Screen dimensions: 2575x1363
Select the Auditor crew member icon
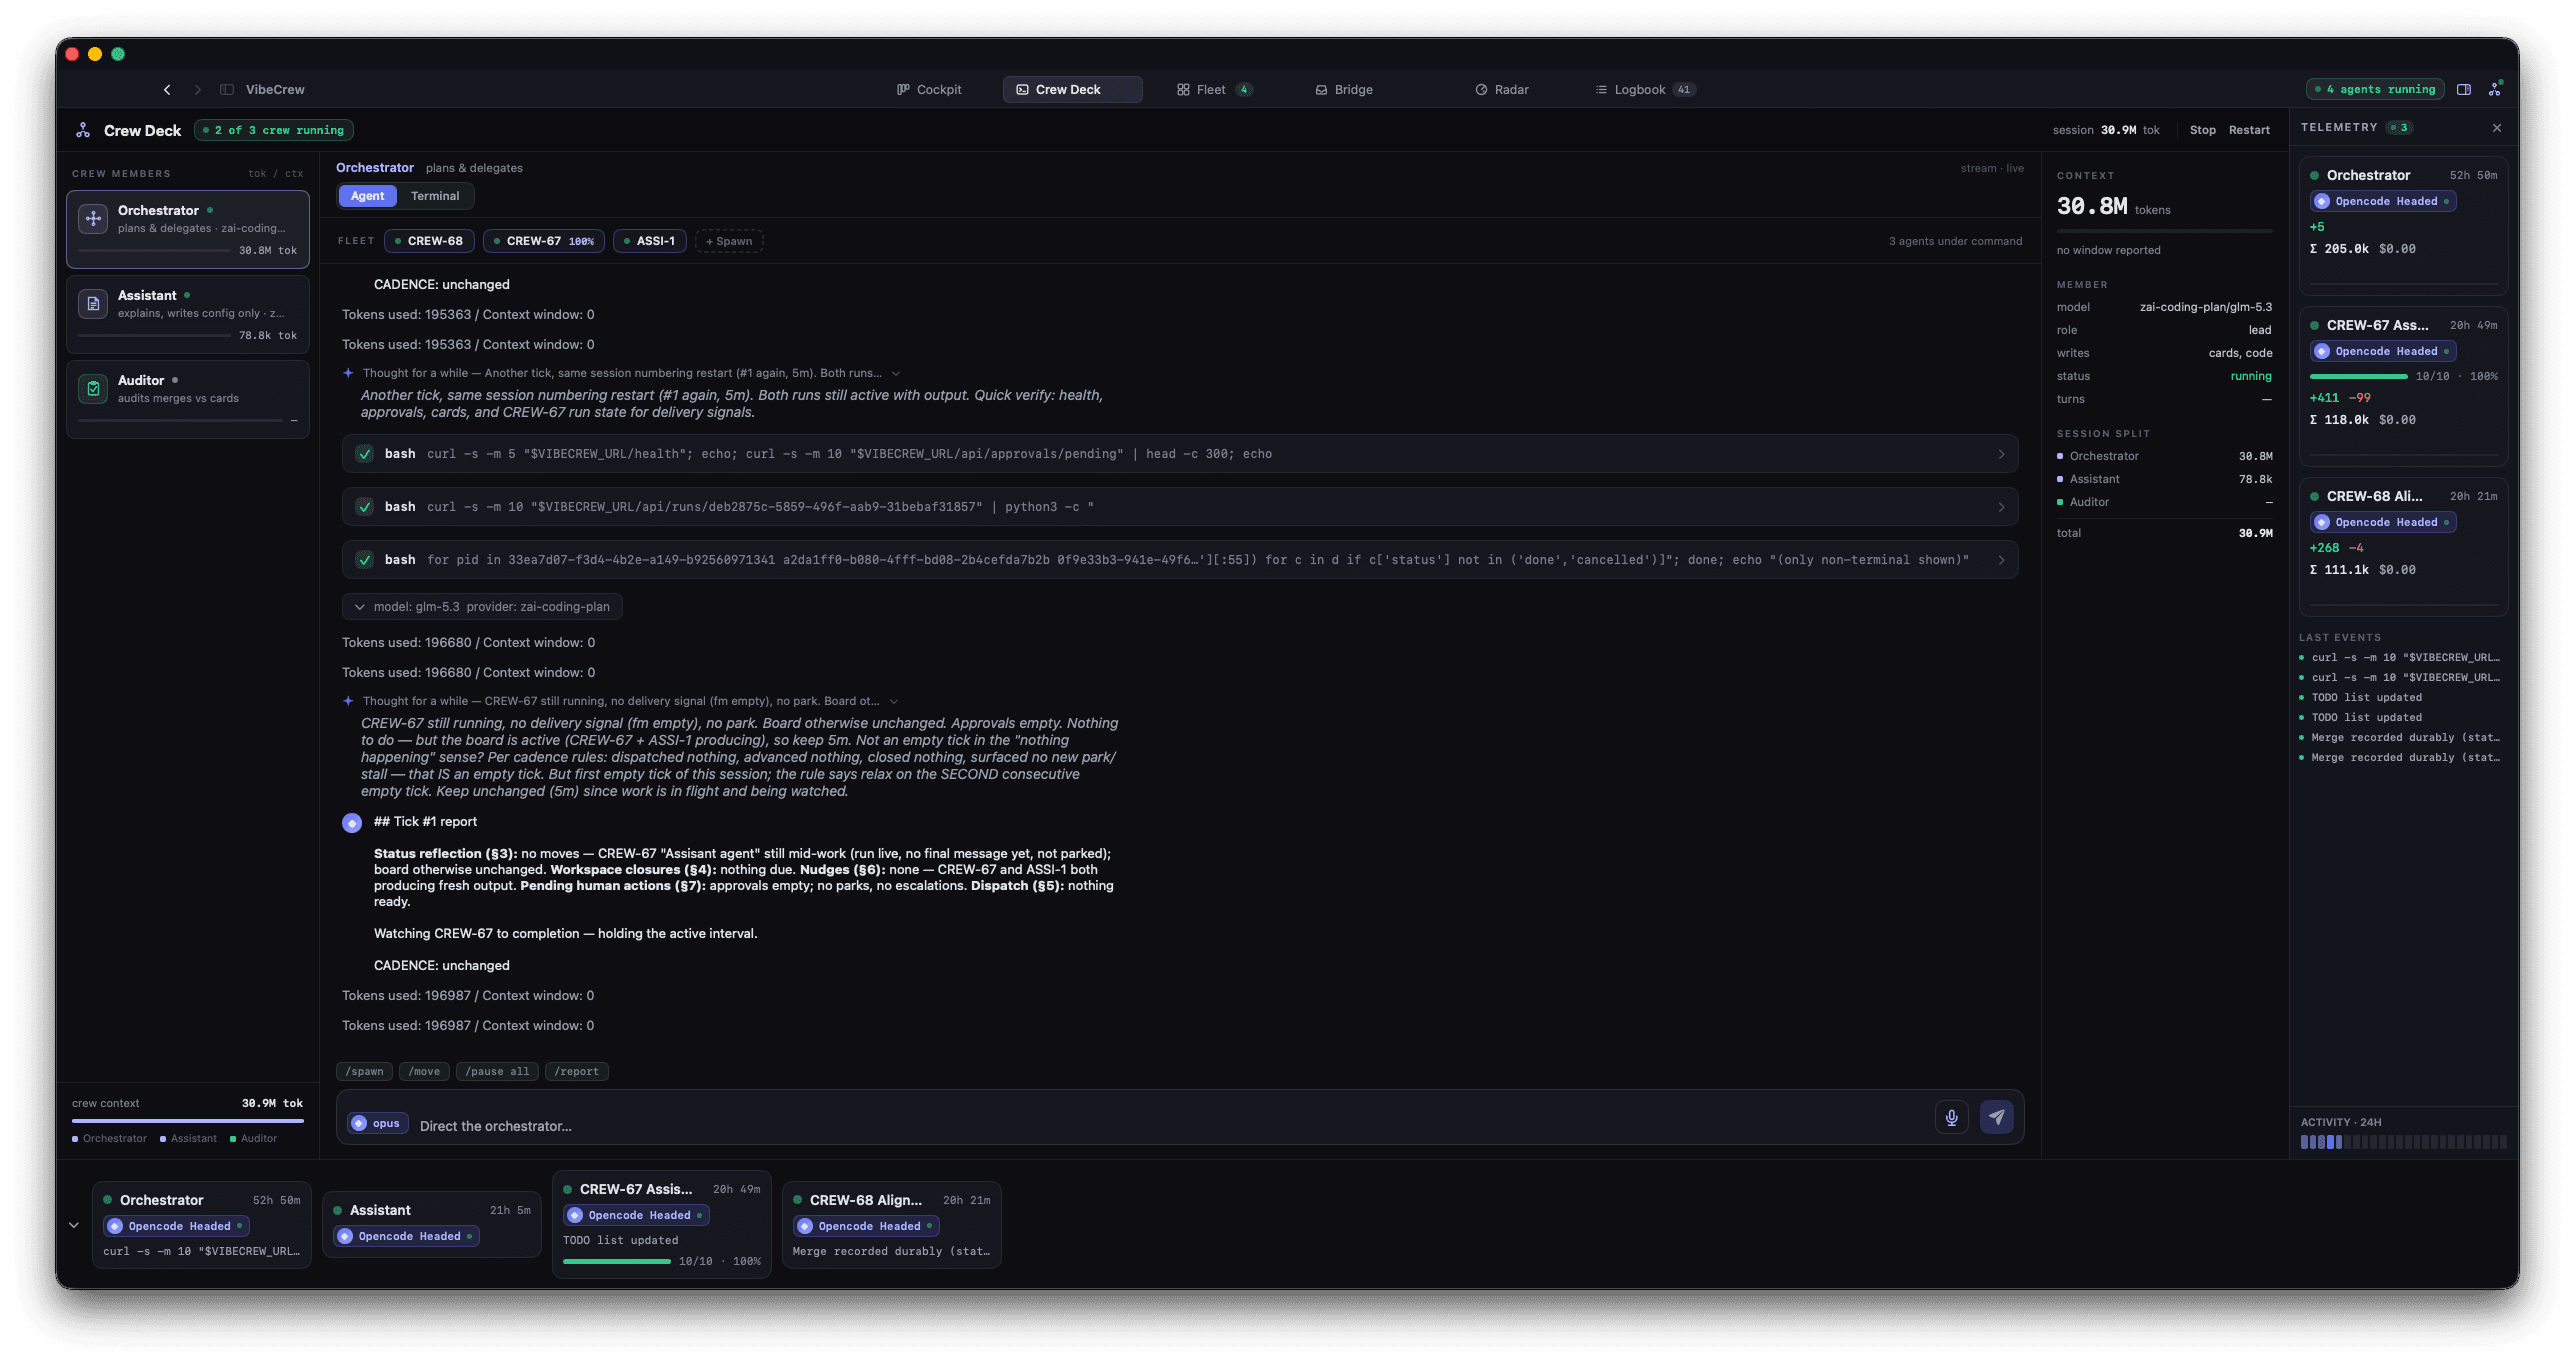pyautogui.click(x=93, y=389)
